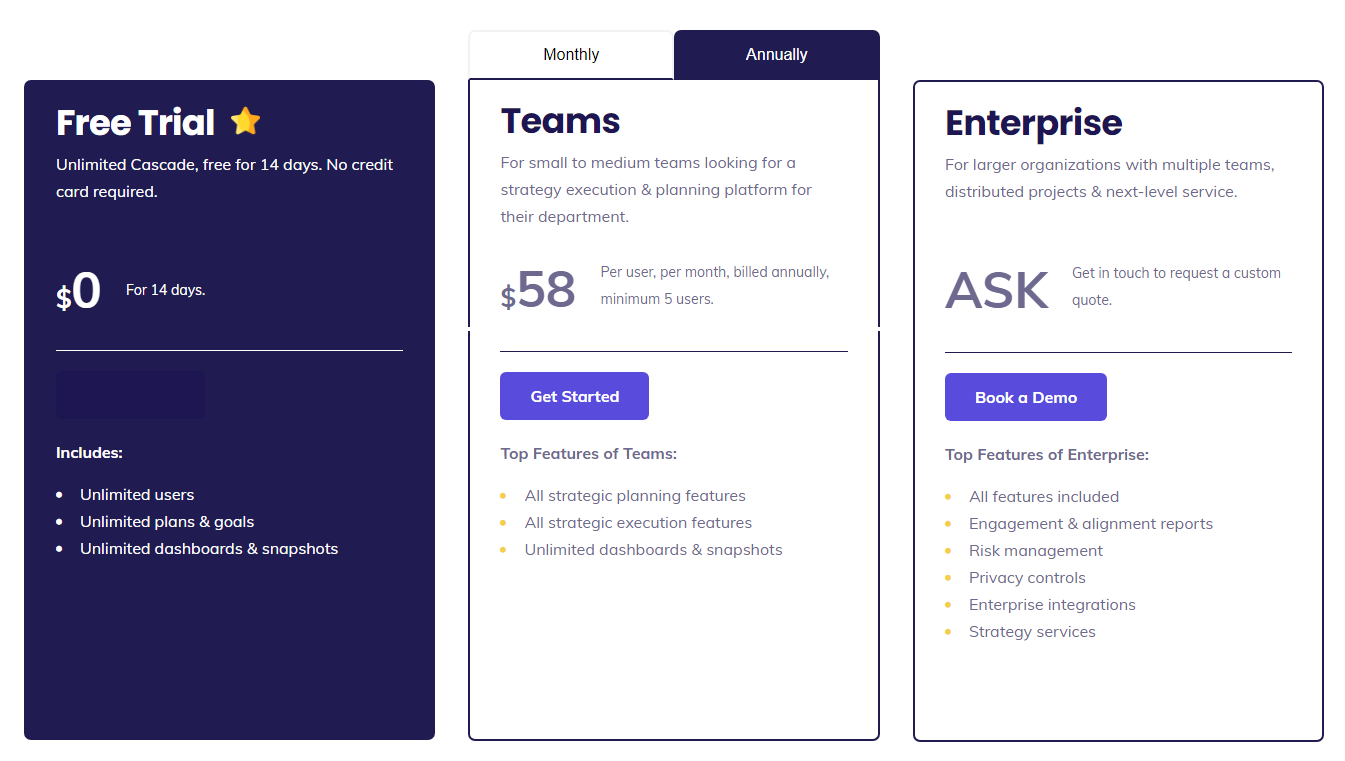Click 'Engagement & alignment reports' item
The height and width of the screenshot is (761, 1345).
(x=1091, y=524)
